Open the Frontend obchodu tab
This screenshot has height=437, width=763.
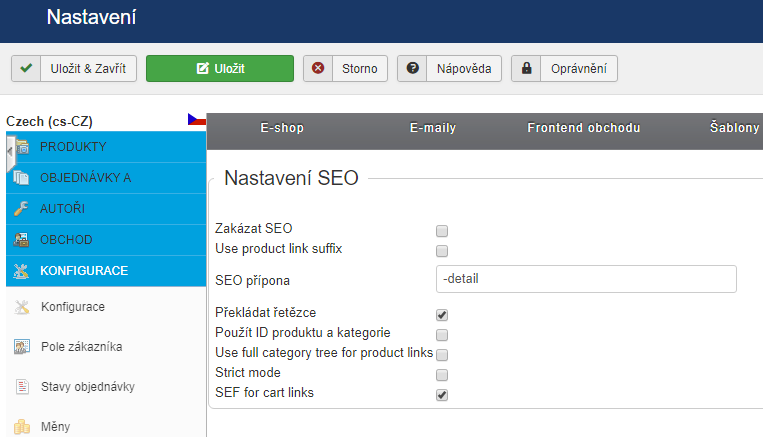tap(583, 127)
